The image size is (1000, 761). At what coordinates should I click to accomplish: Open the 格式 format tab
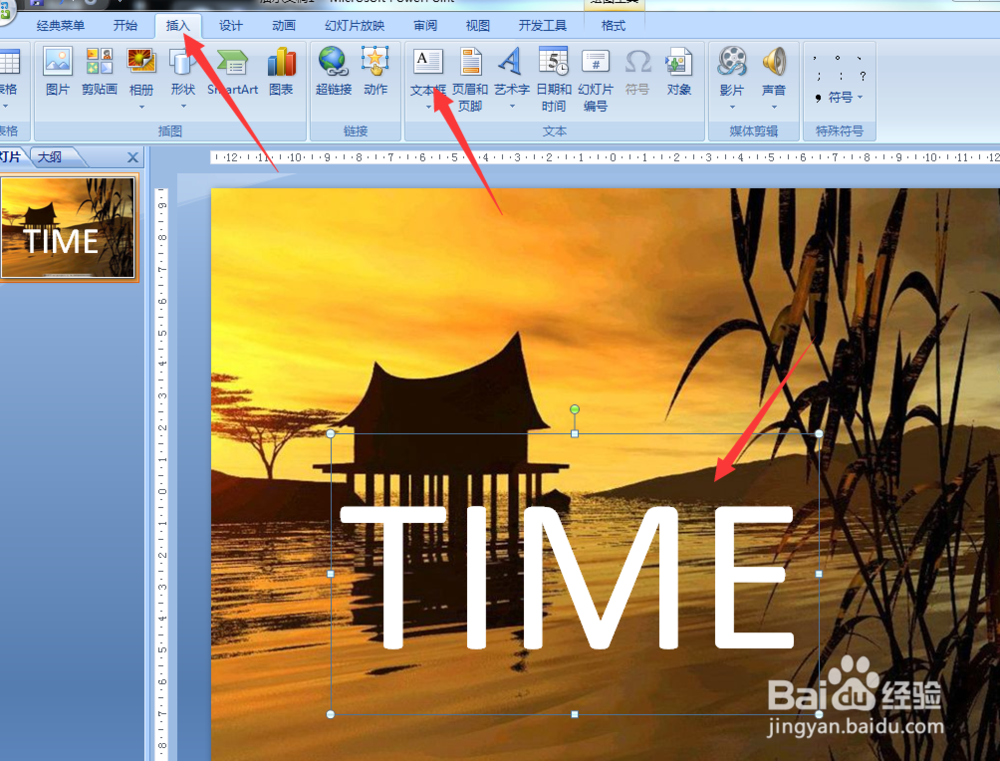[613, 26]
